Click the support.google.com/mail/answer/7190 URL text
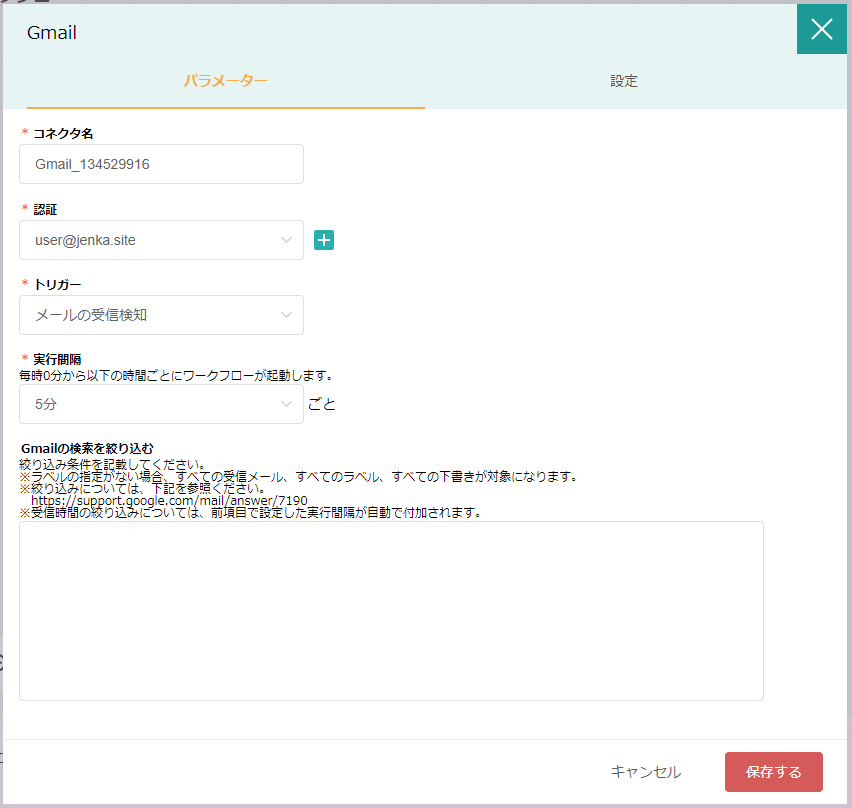This screenshot has height=808, width=852. click(x=170, y=500)
